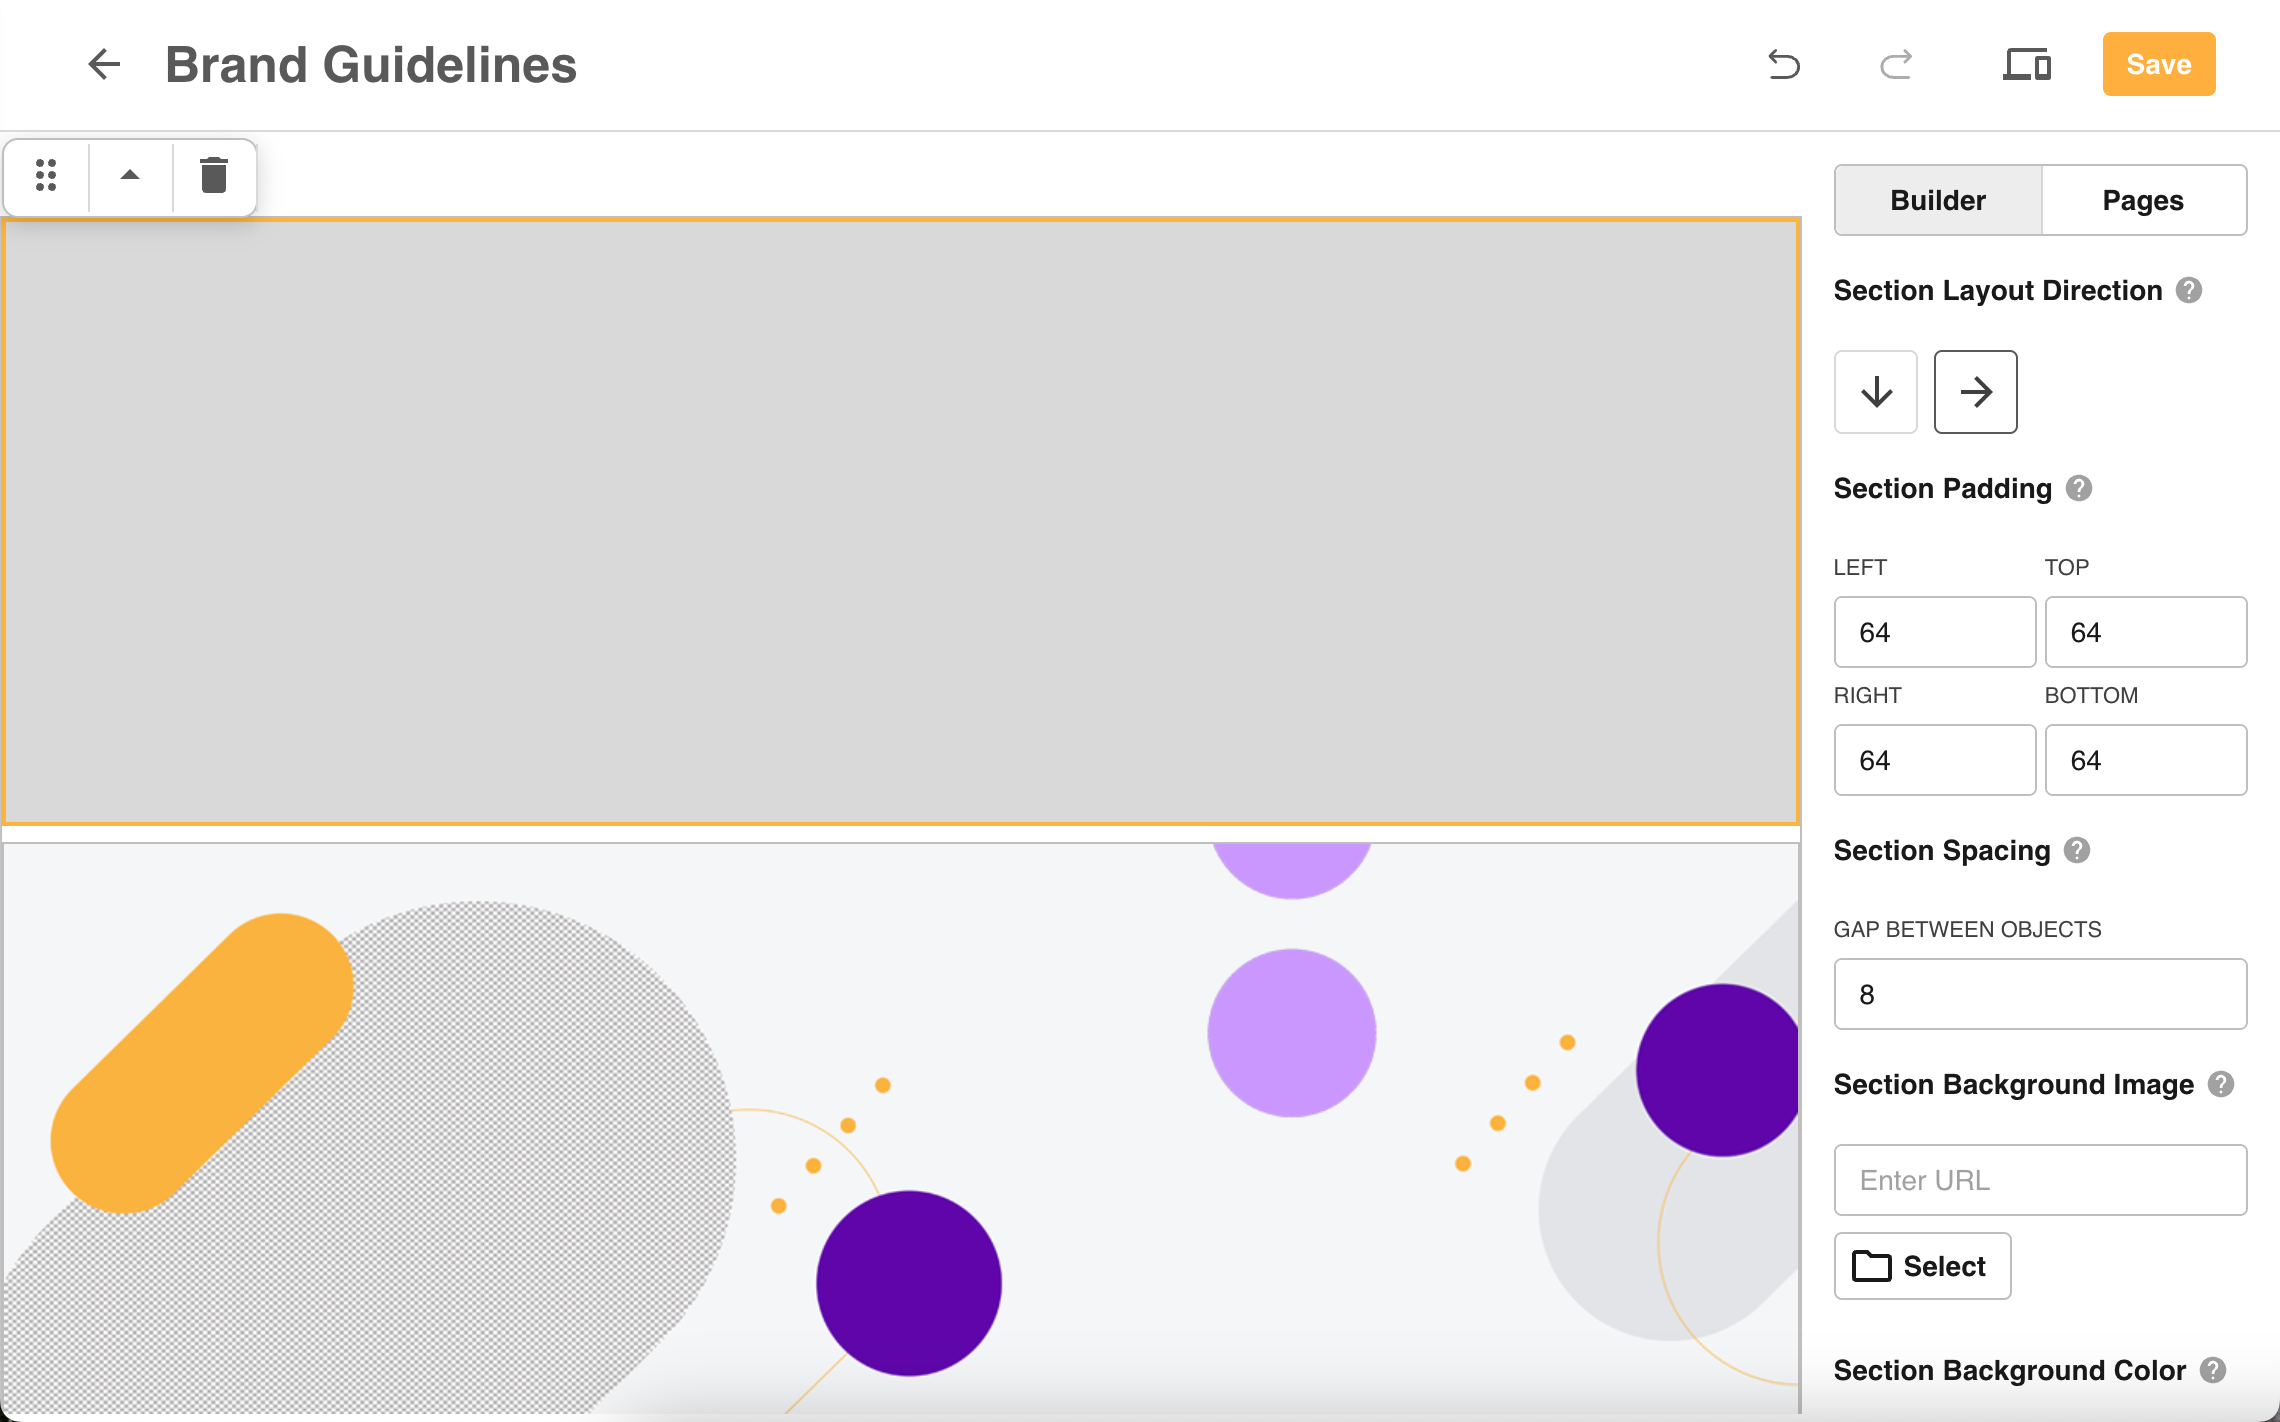2280x1422 pixels.
Task: Delete section with the trash icon
Action: coord(213,175)
